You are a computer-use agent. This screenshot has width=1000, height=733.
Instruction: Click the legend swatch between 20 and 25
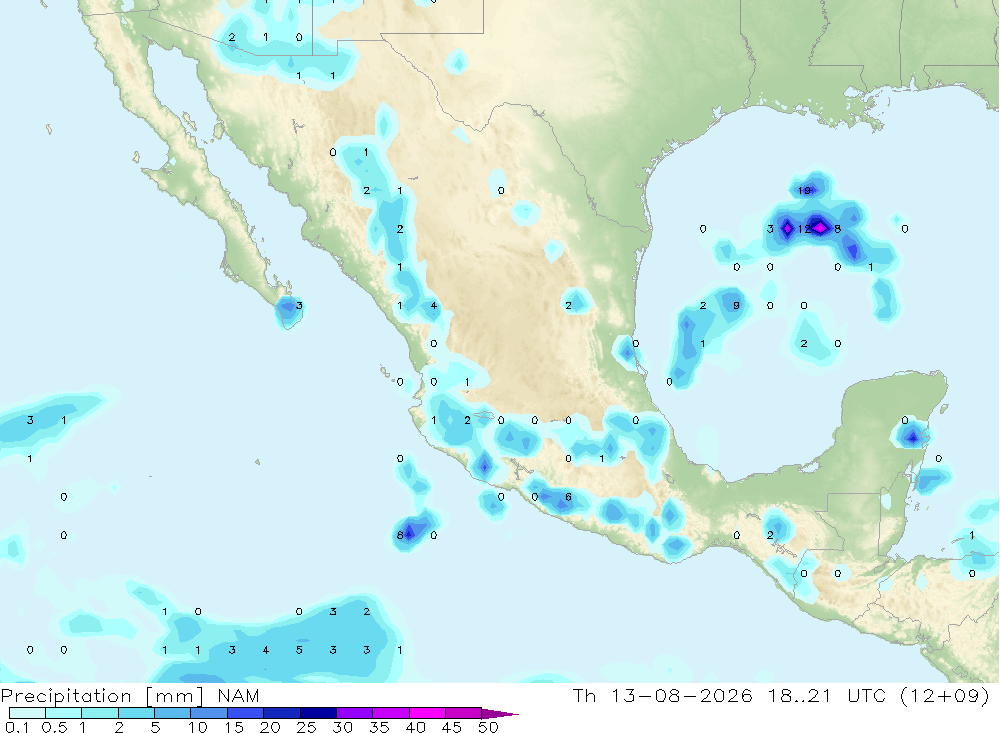click(281, 713)
